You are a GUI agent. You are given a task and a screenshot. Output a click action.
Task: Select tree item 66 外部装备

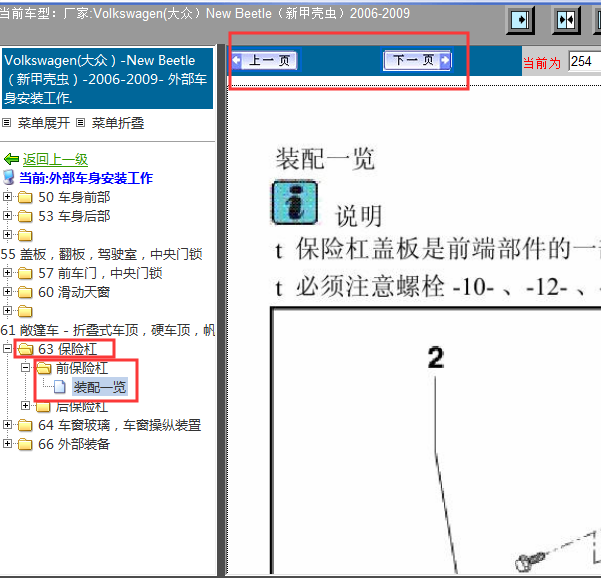pos(74,444)
